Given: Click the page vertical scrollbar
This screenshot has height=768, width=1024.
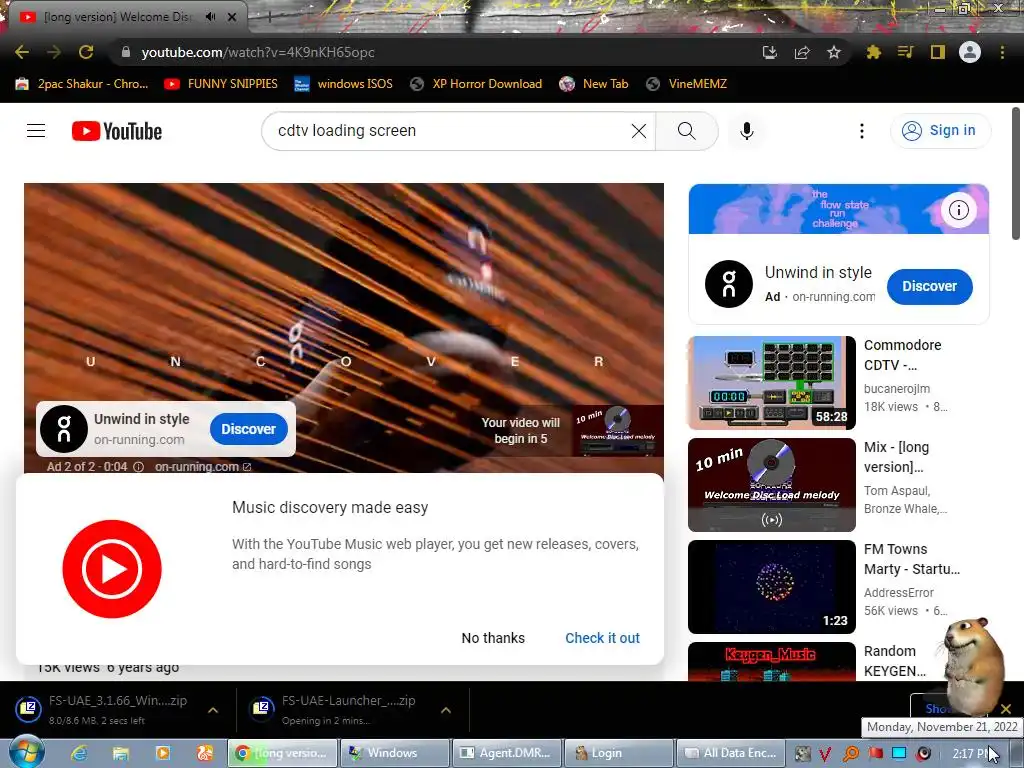Looking at the screenshot, I should [1016, 174].
